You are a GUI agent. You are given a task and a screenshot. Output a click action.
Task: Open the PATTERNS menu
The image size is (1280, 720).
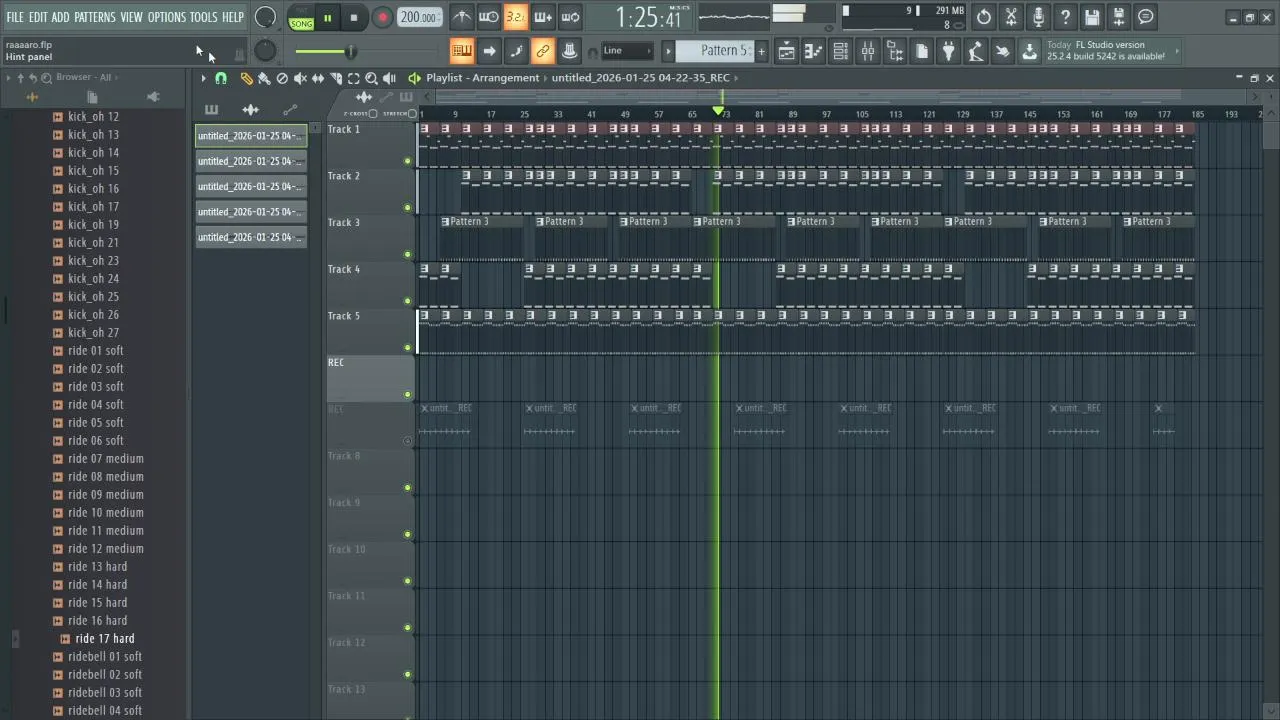point(95,17)
